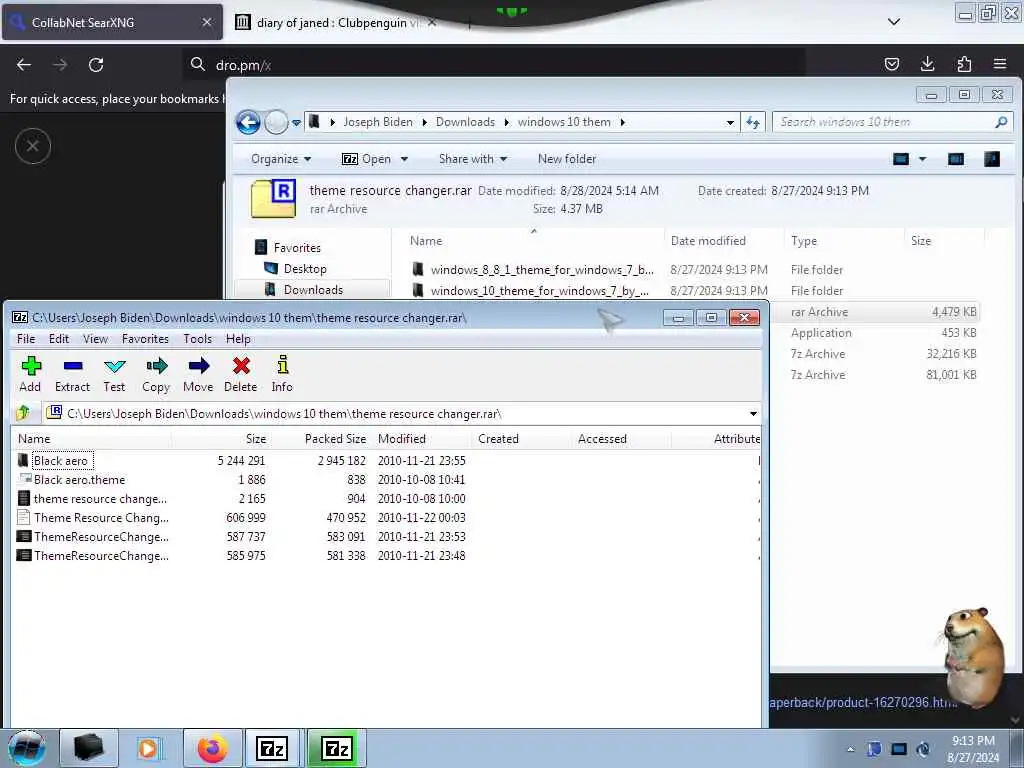Viewport: 1024px width, 768px height.
Task: Toggle the preview pane in Explorer
Action: tap(955, 159)
